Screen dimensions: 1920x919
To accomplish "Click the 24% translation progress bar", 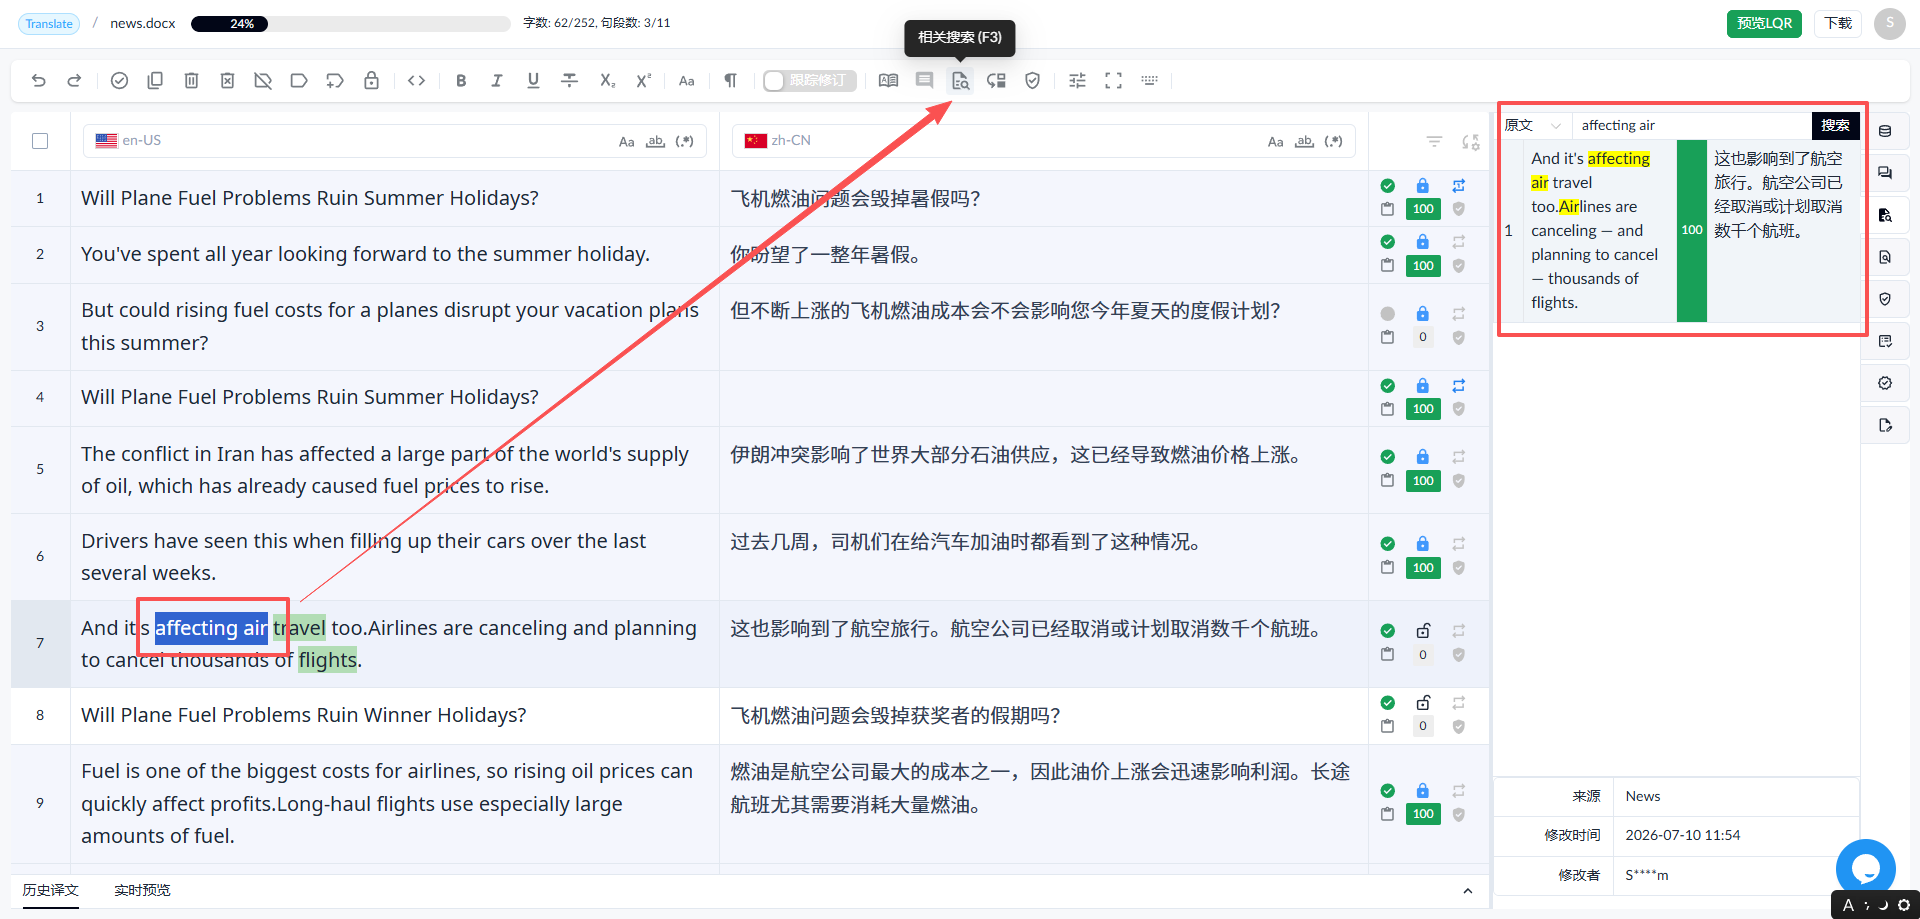I will pyautogui.click(x=350, y=23).
